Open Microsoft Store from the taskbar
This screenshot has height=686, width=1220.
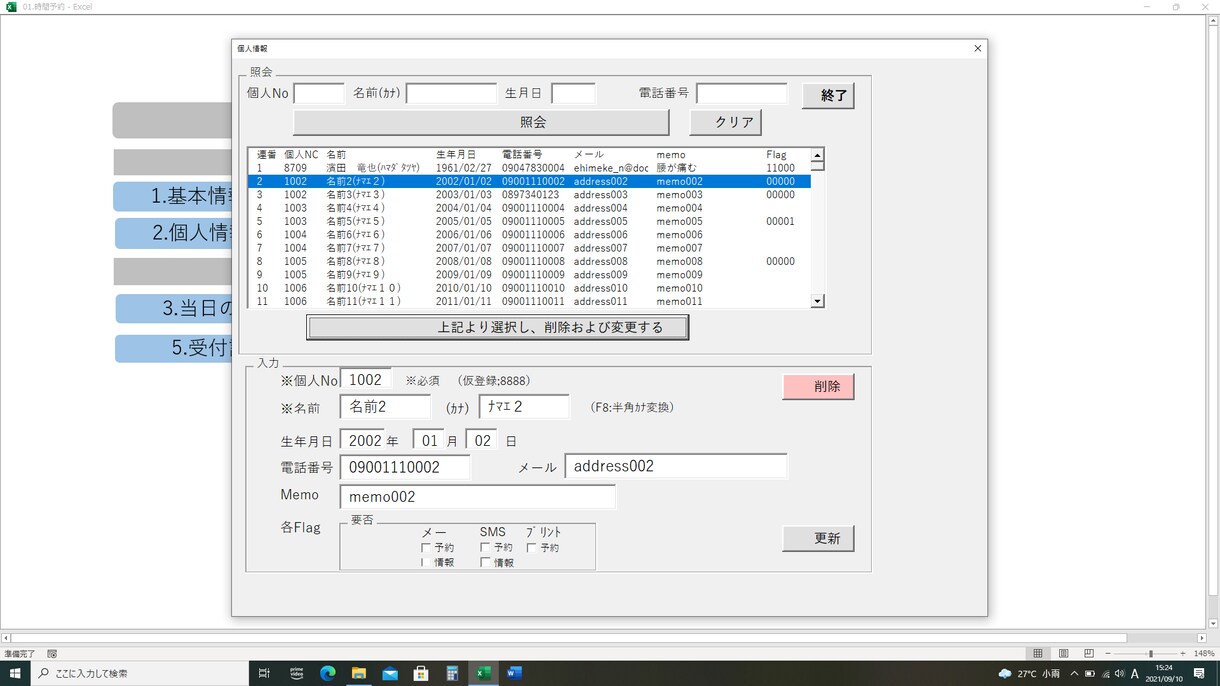pos(421,673)
